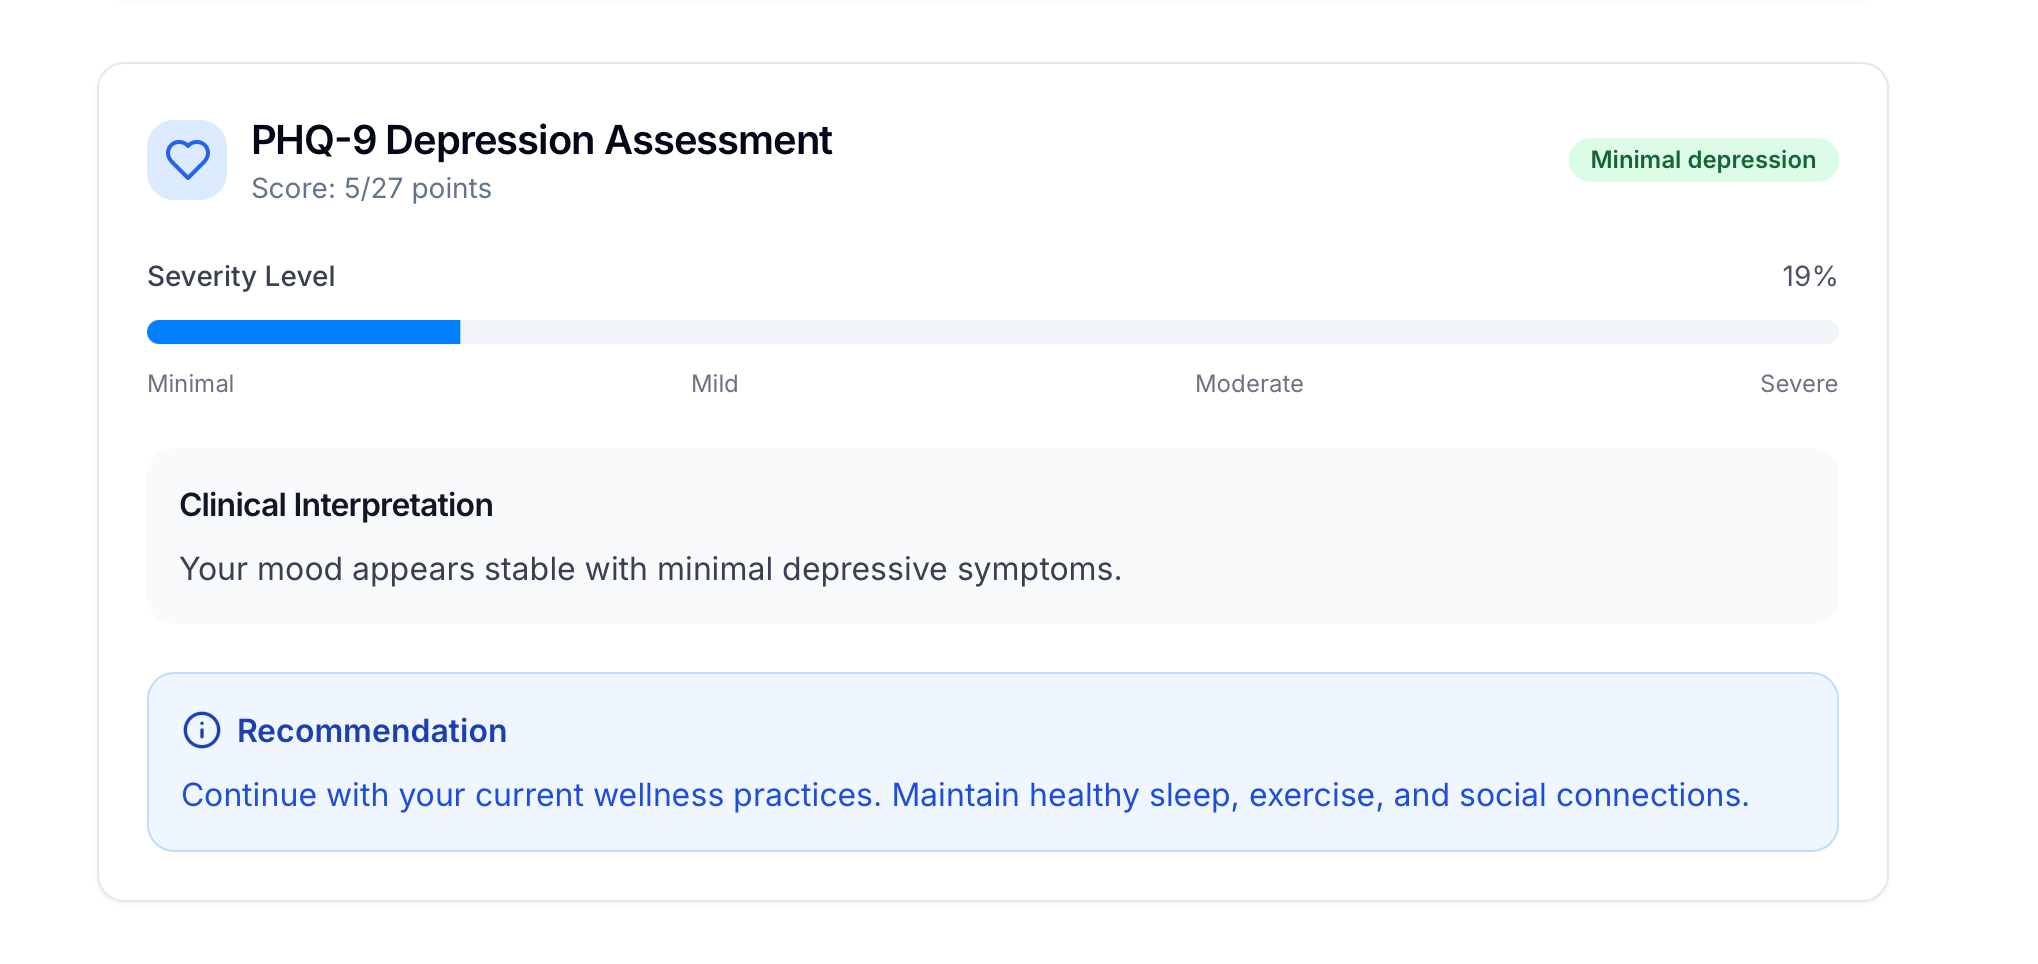The height and width of the screenshot is (964, 2038).
Task: Select the Score: 5/27 points text
Action: [371, 189]
